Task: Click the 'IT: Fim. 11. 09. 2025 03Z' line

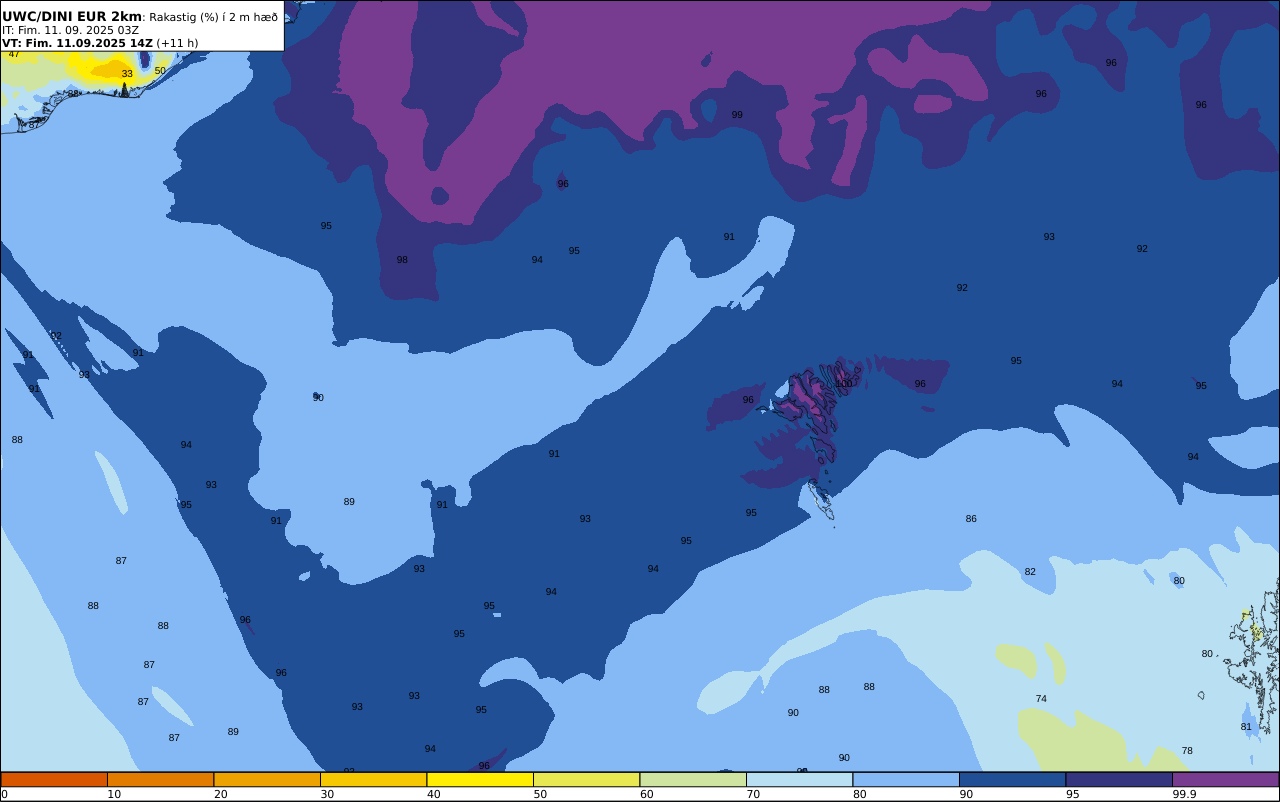Action: pyautogui.click(x=70, y=30)
